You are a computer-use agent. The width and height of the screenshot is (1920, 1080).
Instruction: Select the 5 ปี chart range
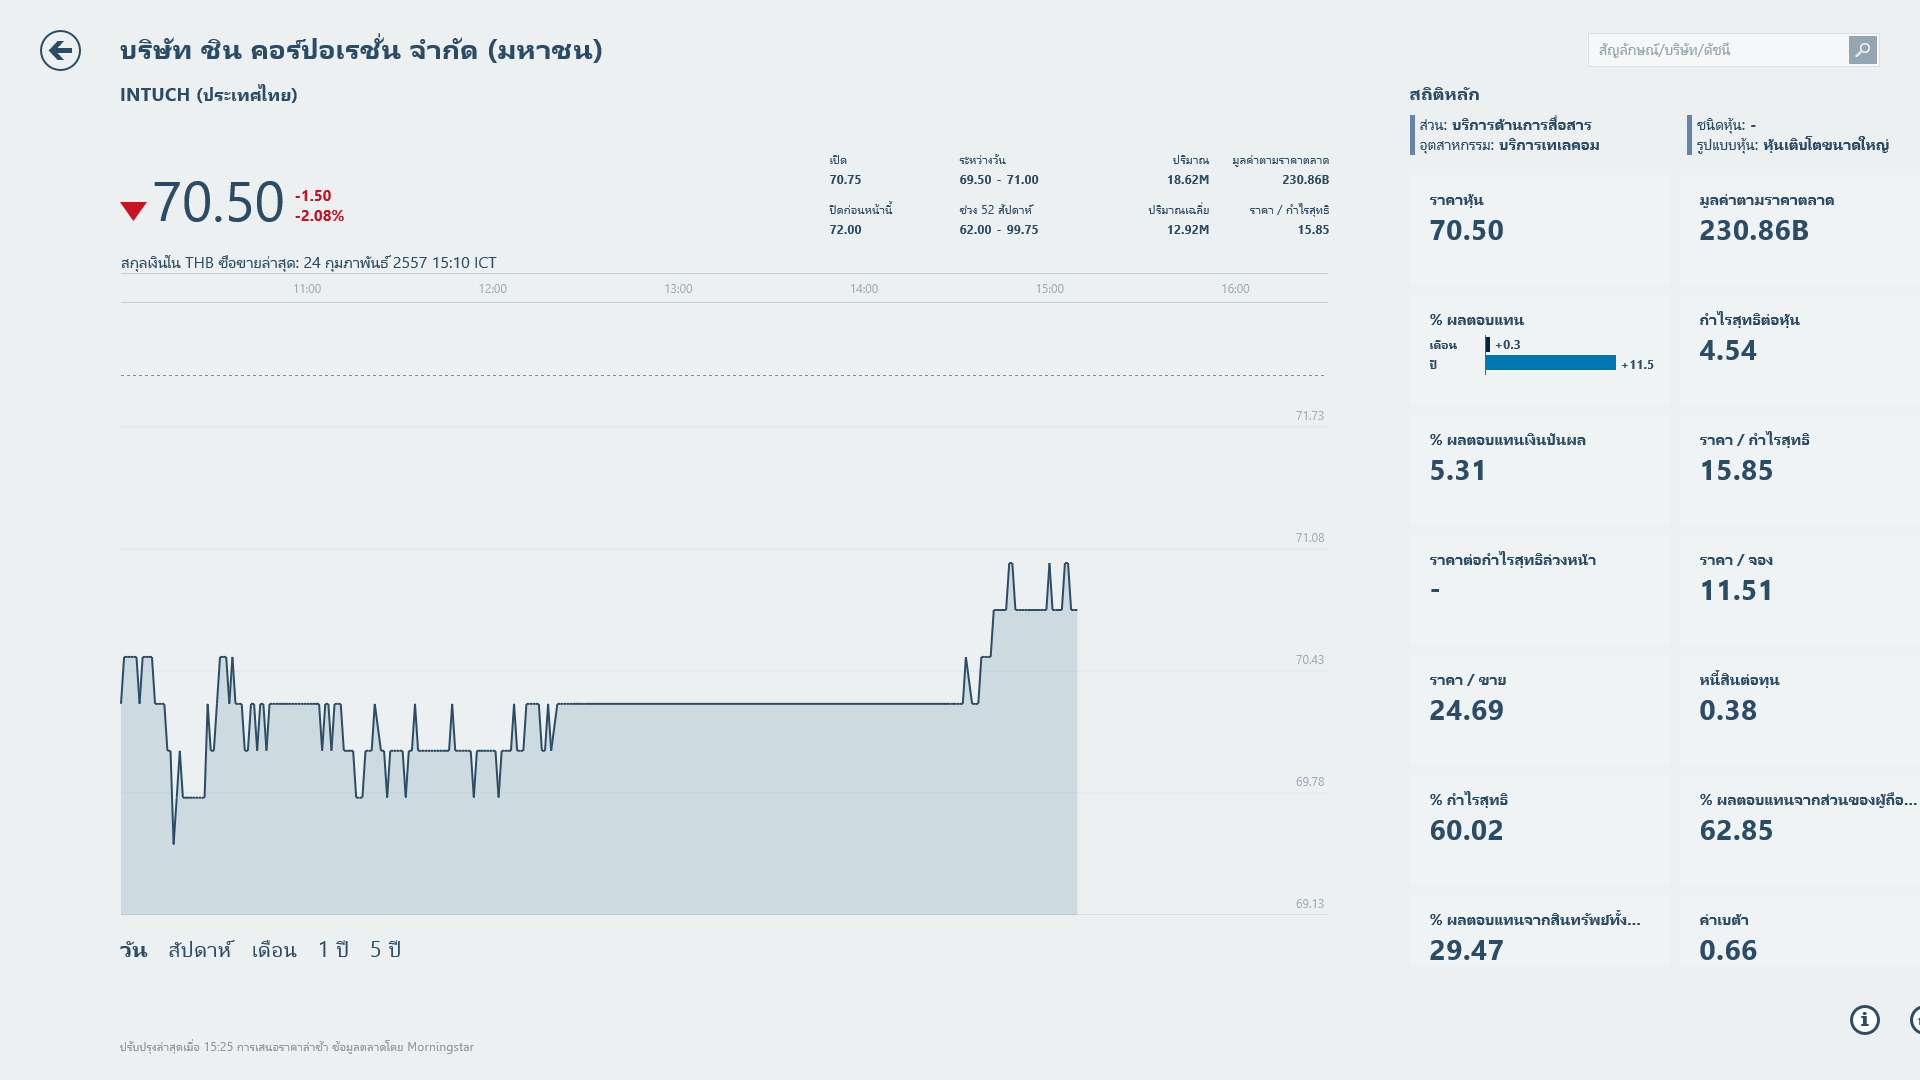pyautogui.click(x=385, y=950)
